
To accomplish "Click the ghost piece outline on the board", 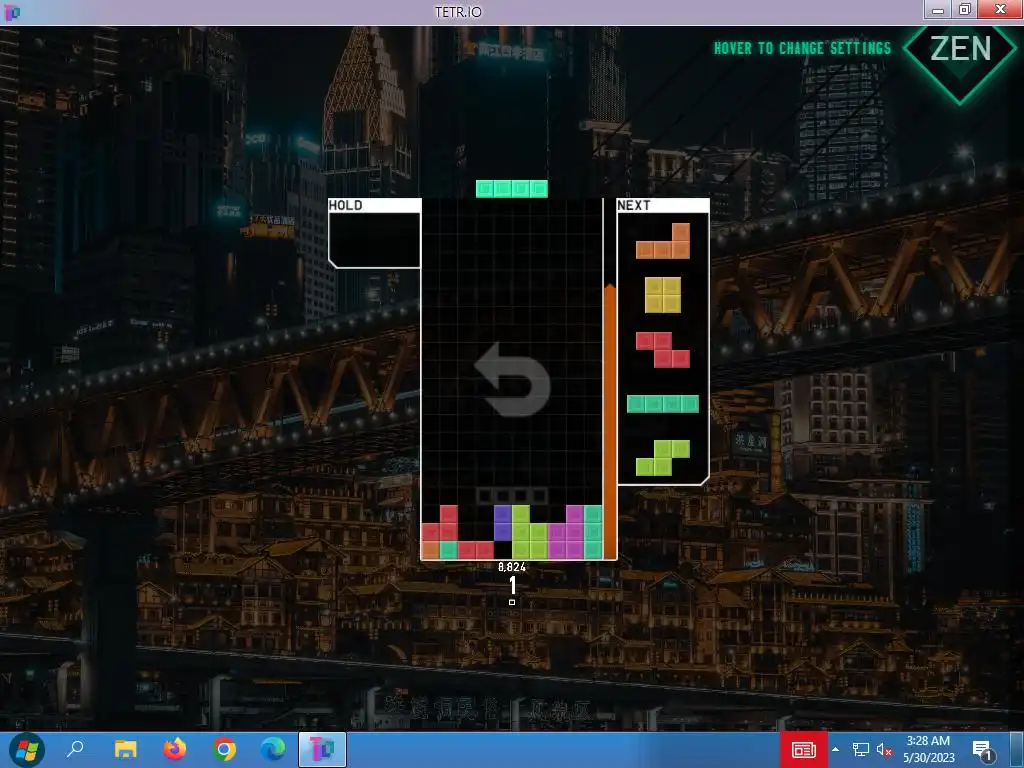I will [512, 495].
